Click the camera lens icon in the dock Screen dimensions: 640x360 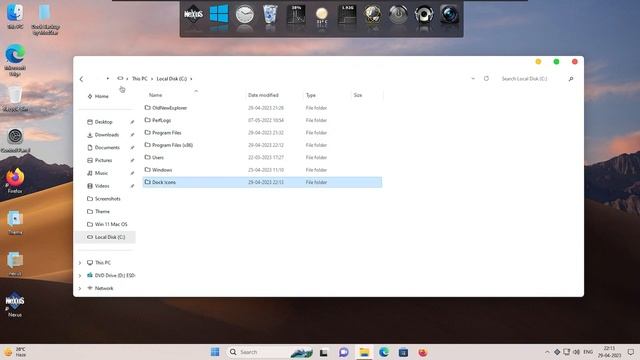pos(449,15)
